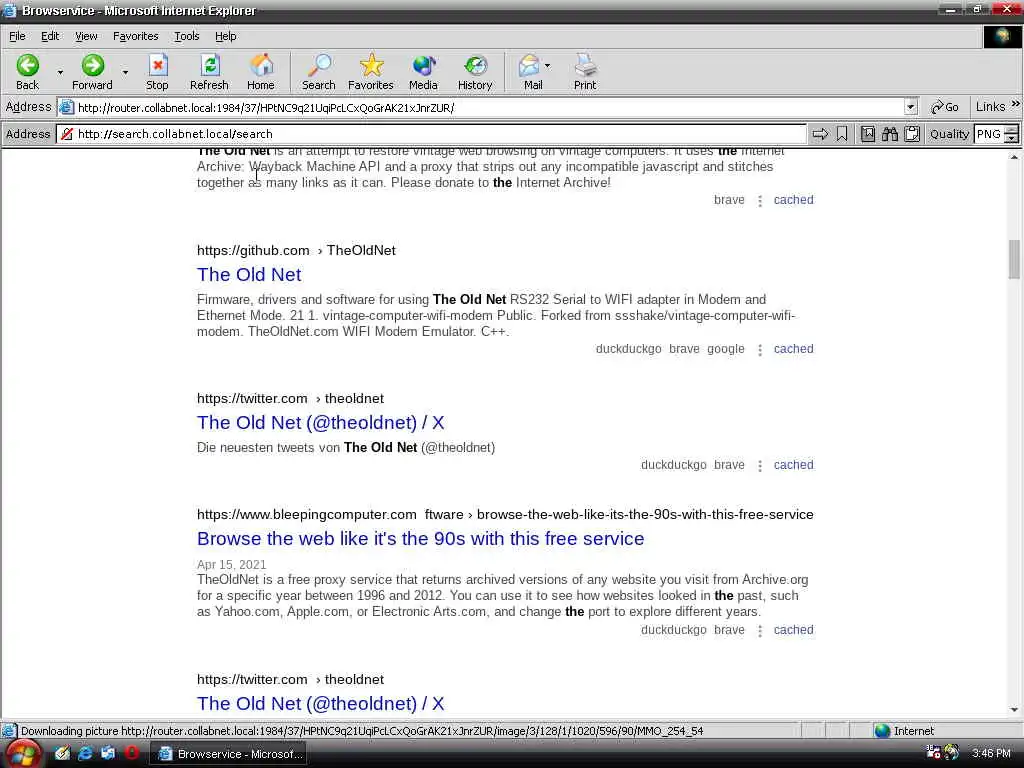This screenshot has height=768, width=1024.
Task: Click the Browservice clipboard icon
Action: [912, 134]
